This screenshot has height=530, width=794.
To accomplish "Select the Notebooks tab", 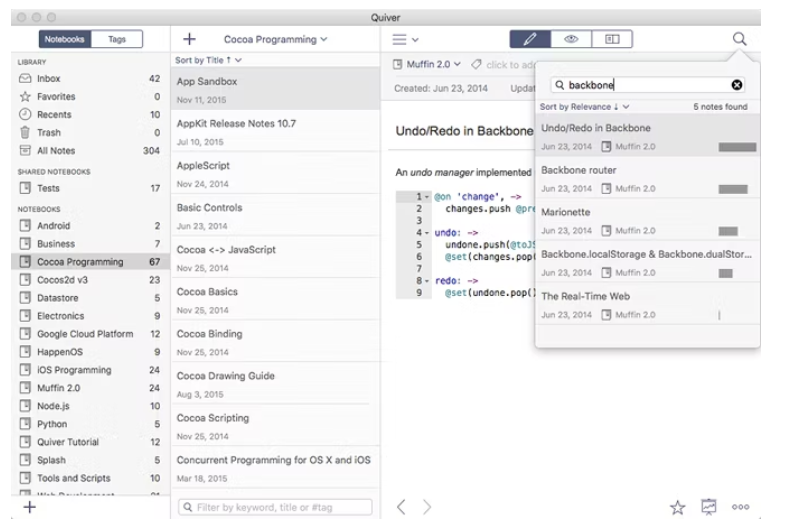I will click(64, 39).
